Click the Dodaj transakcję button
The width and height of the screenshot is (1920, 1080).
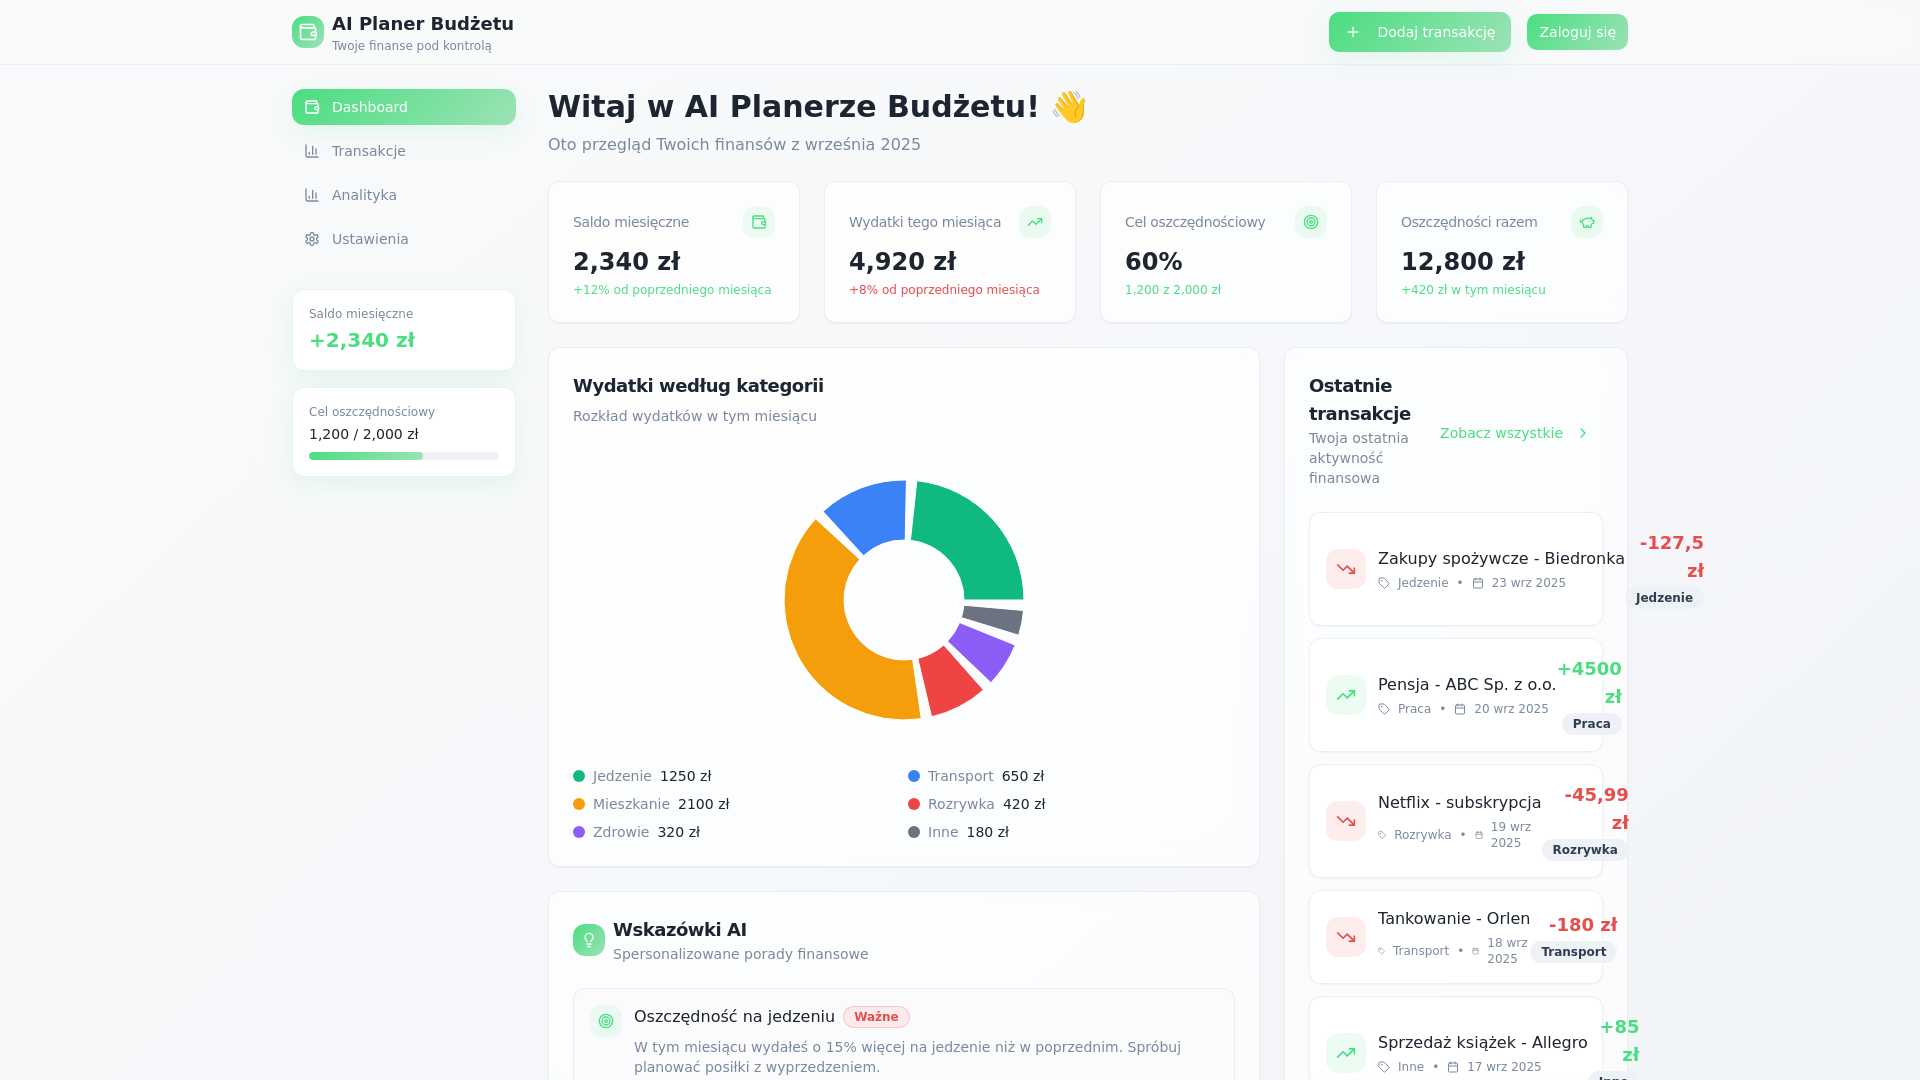coord(1420,32)
